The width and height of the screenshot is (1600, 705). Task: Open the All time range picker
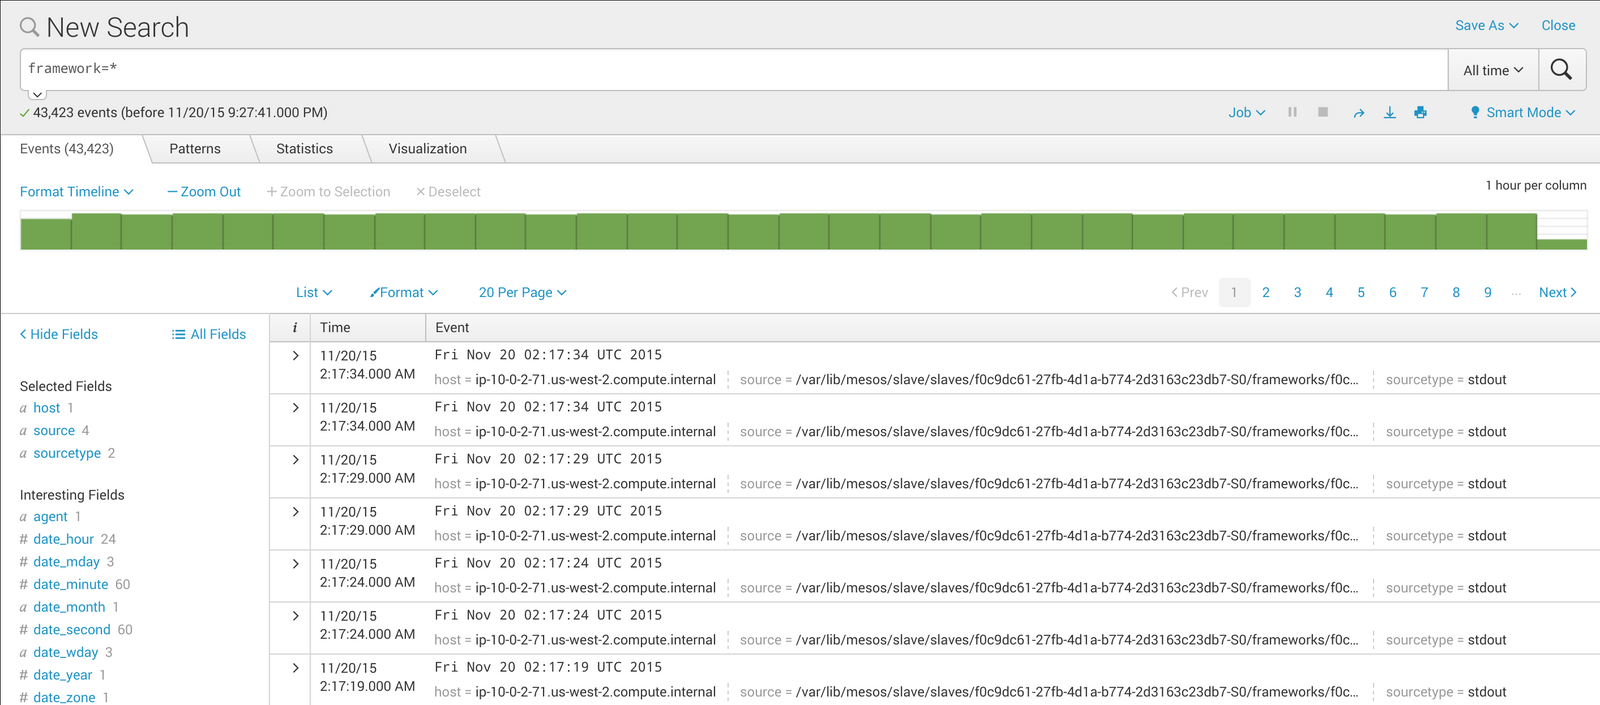1493,70
